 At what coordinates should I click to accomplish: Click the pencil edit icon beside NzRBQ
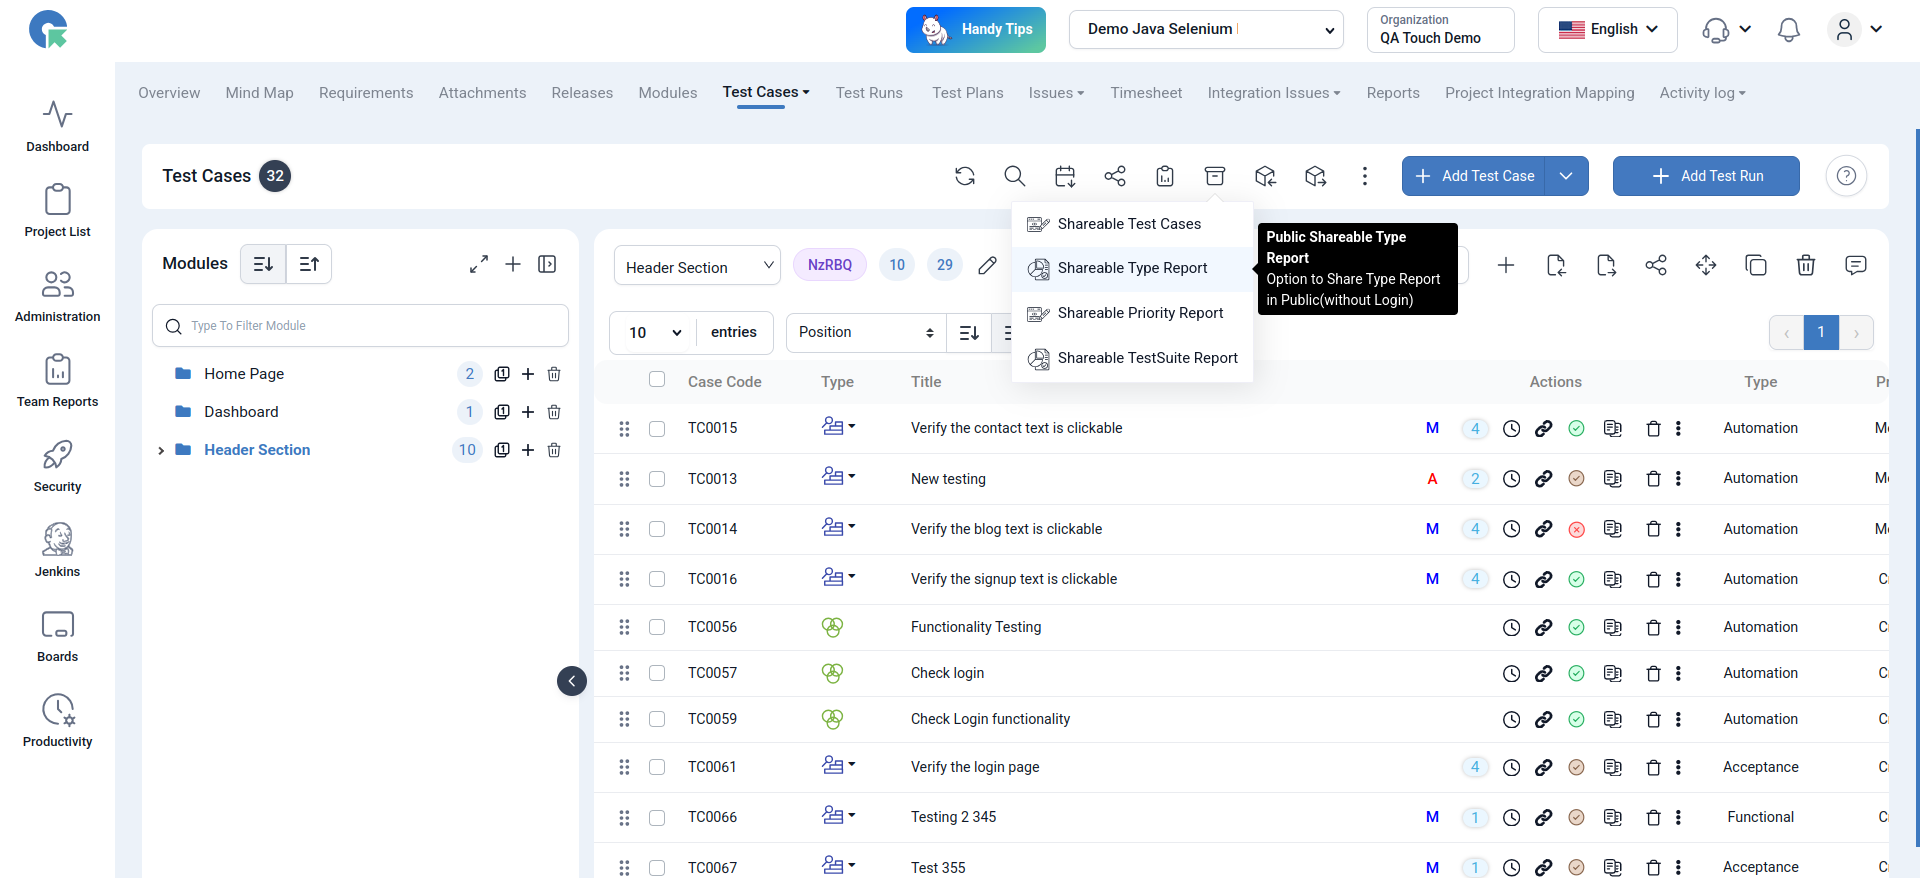987,265
